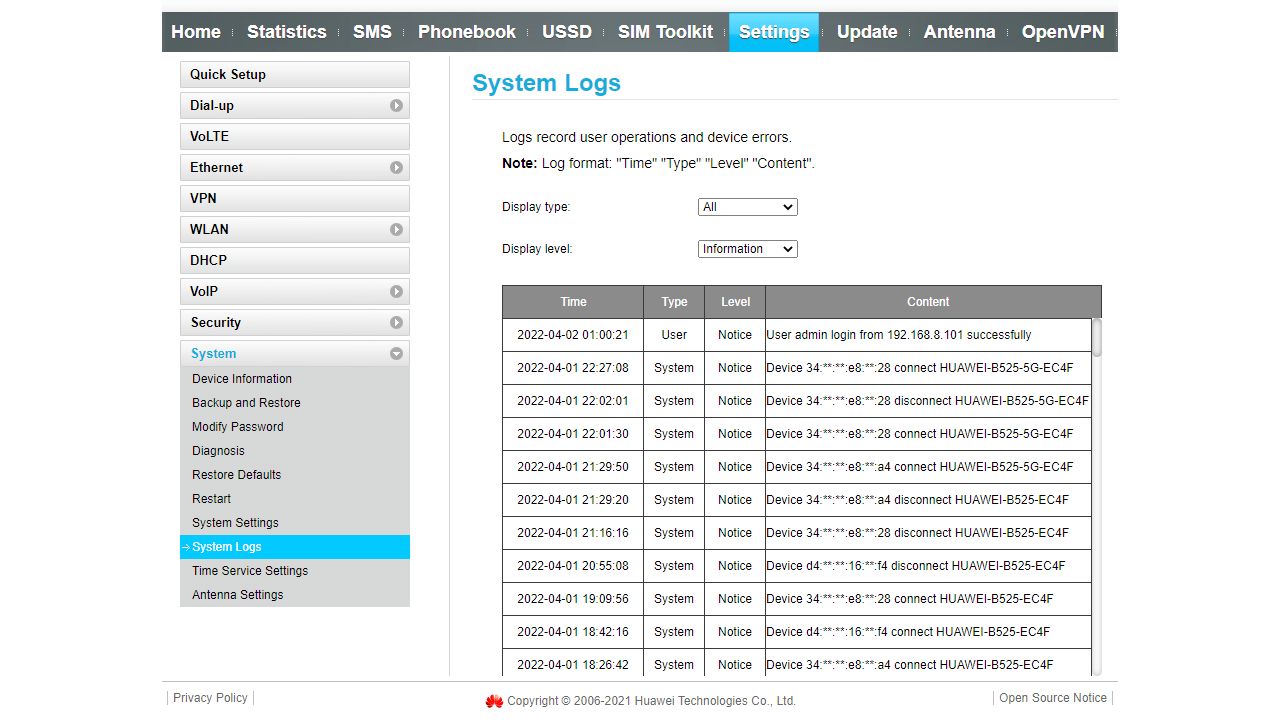Open the Display type dropdown

point(747,207)
